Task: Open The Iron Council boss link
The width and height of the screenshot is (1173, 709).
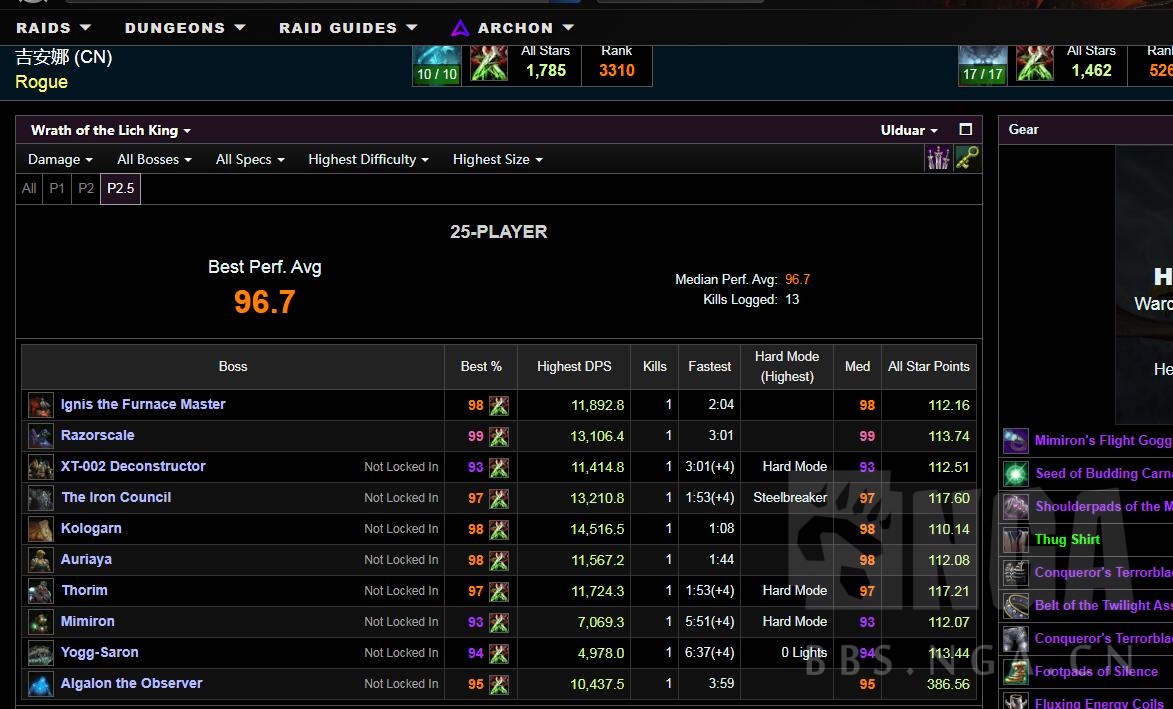Action: [116, 497]
